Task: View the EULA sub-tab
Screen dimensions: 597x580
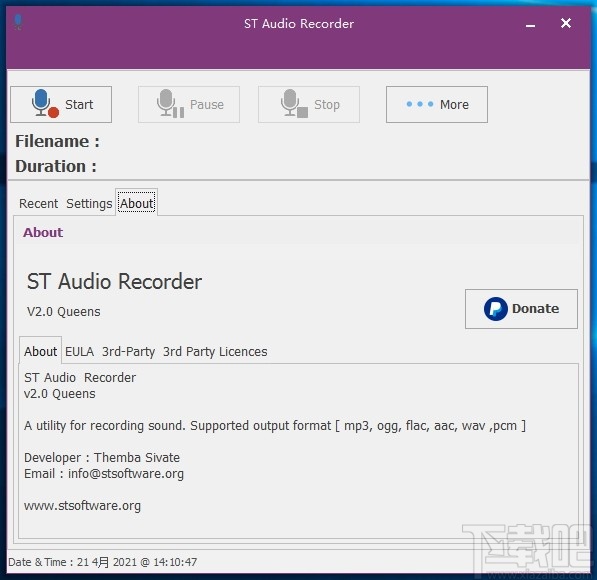Action: [x=79, y=351]
